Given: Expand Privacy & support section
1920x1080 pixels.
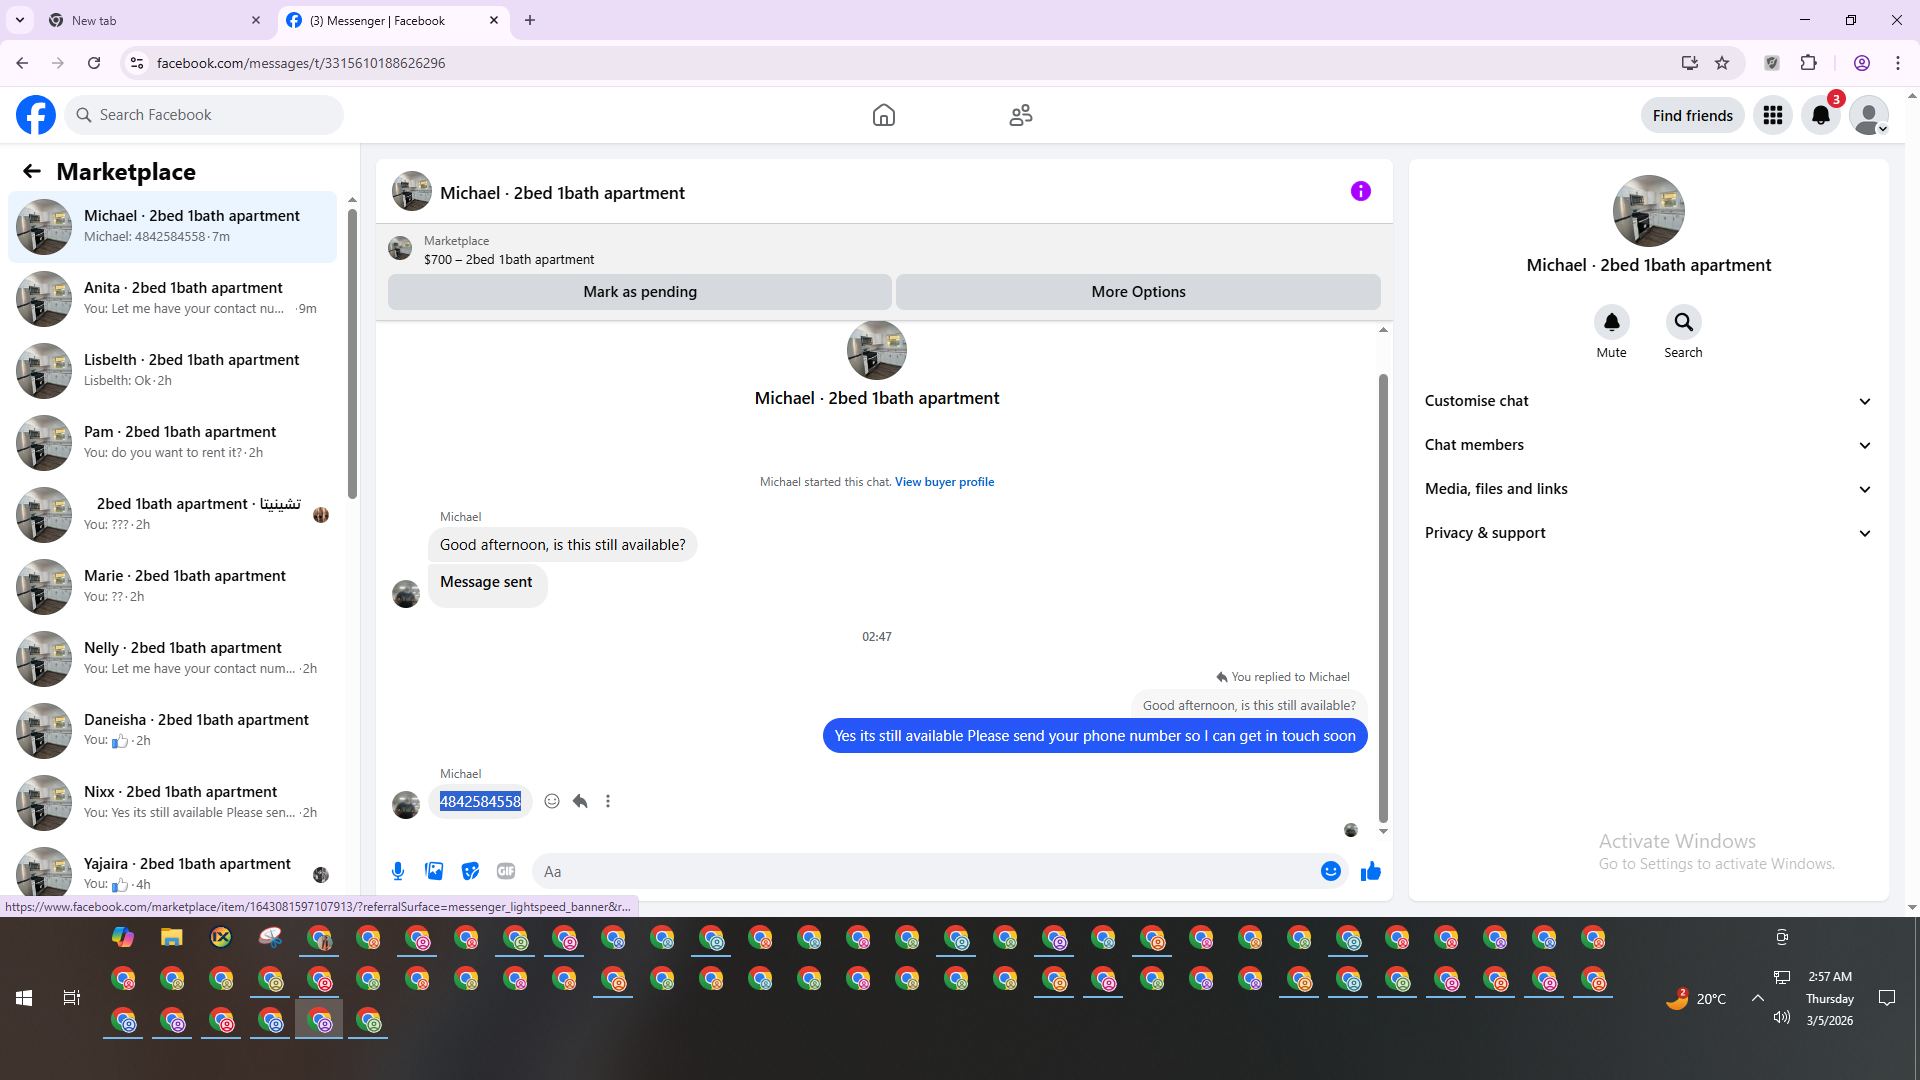Looking at the screenshot, I should 1648,533.
